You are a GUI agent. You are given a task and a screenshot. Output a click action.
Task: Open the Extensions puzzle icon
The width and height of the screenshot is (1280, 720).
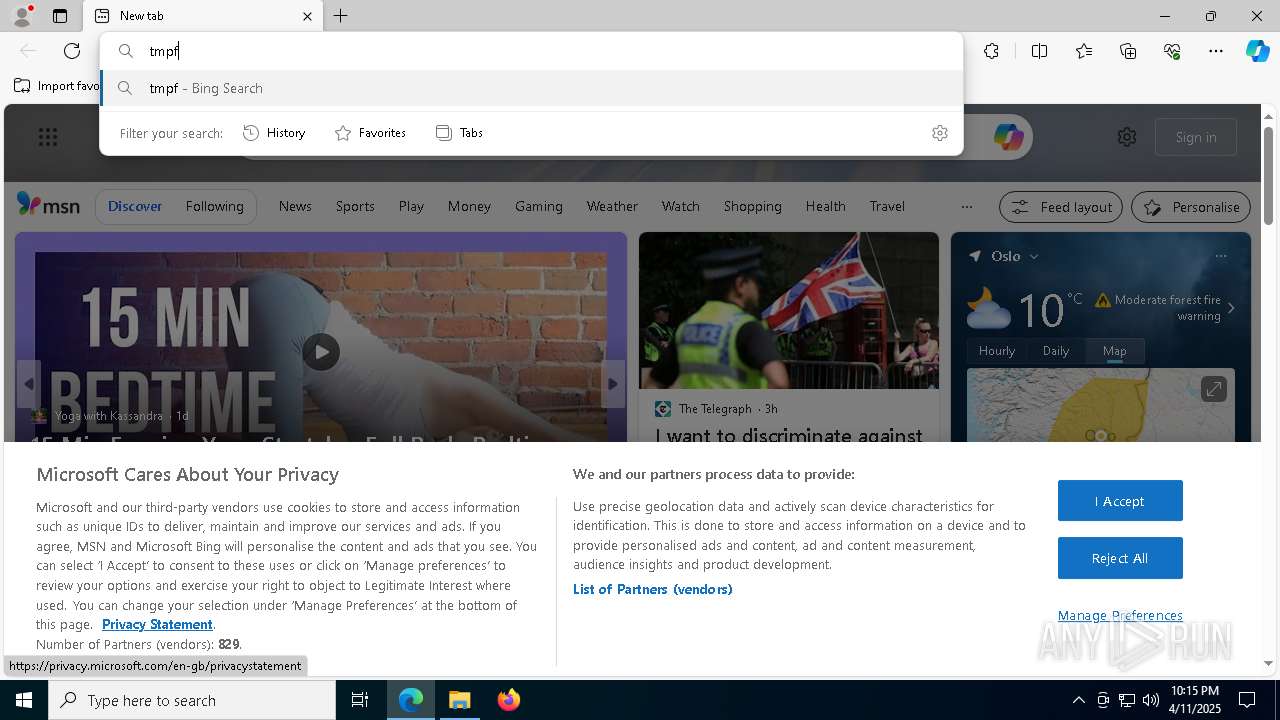[x=991, y=51]
